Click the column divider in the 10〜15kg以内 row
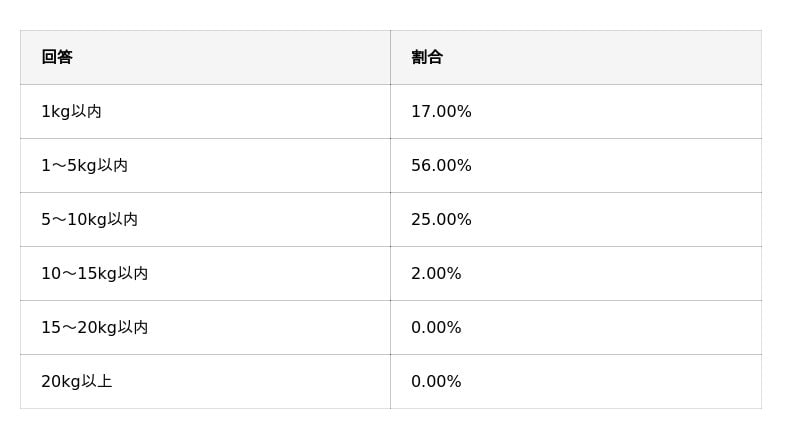The height and width of the screenshot is (439, 800). 390,273
